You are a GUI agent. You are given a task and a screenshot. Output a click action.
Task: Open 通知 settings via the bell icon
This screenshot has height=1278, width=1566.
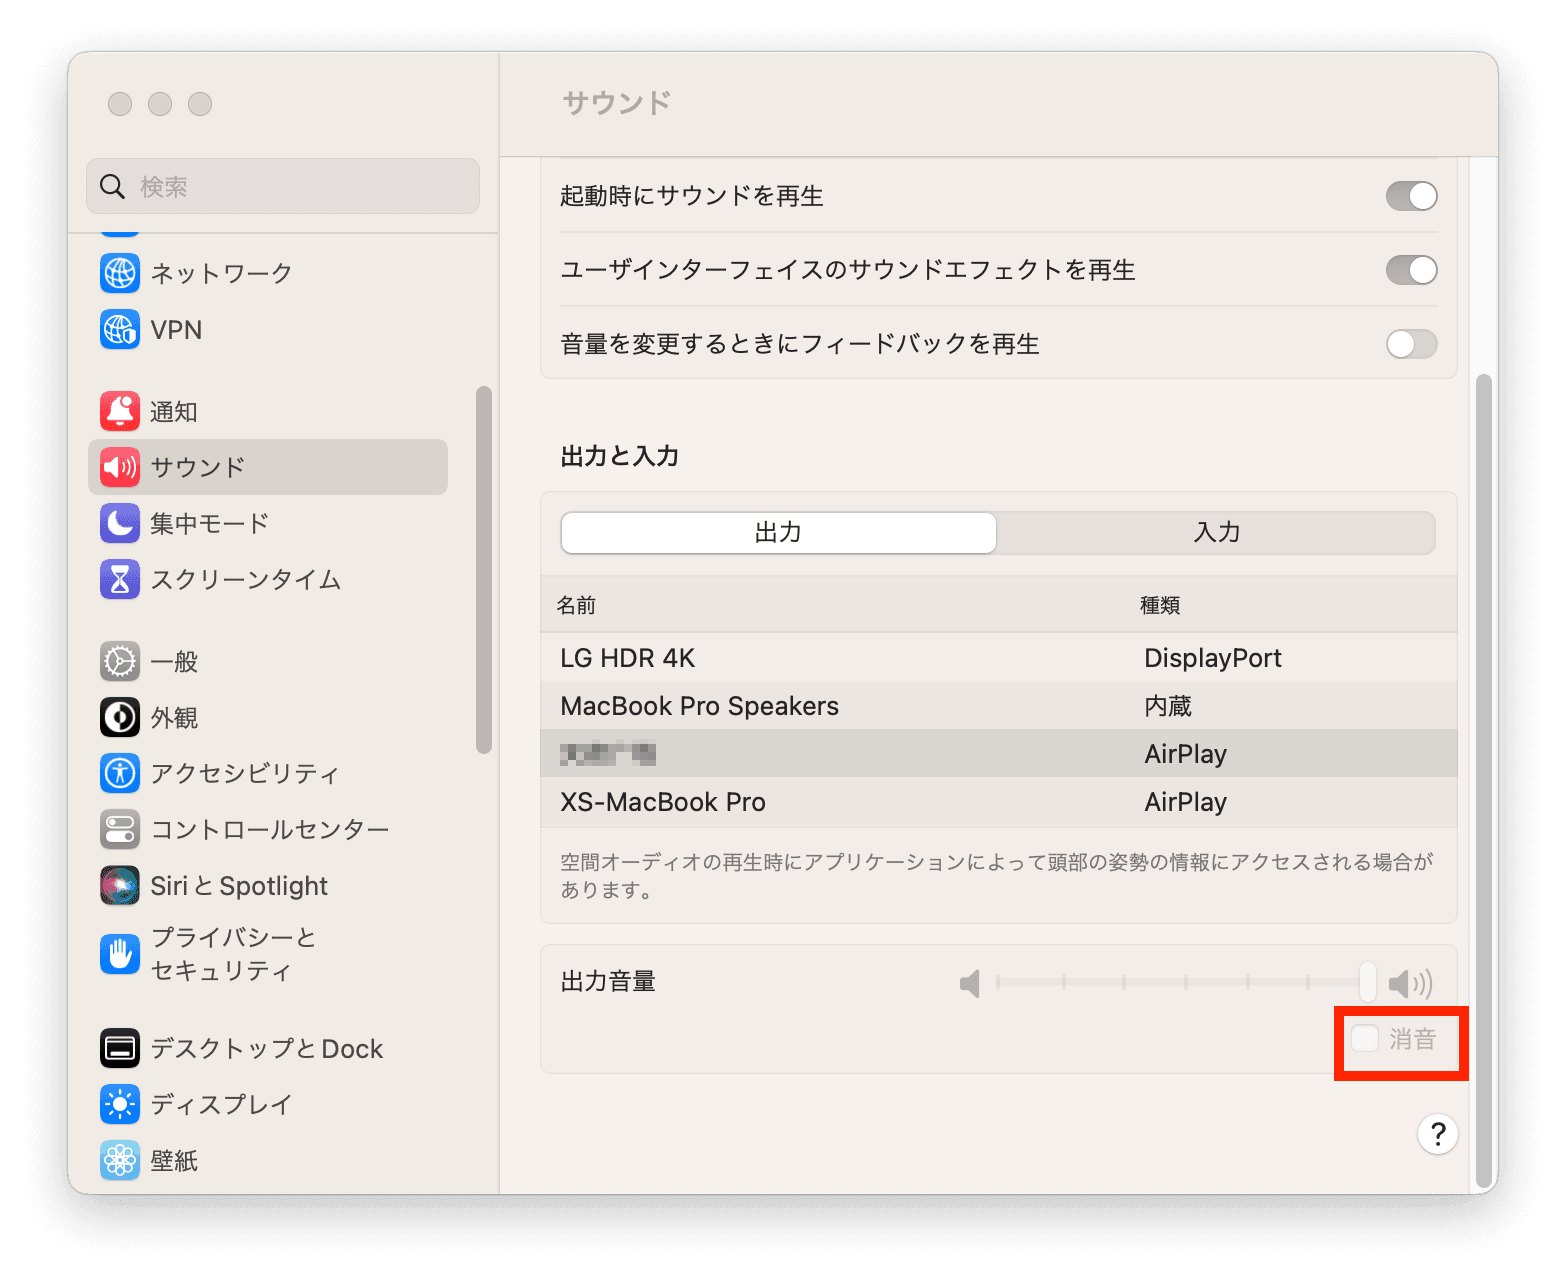point(120,410)
